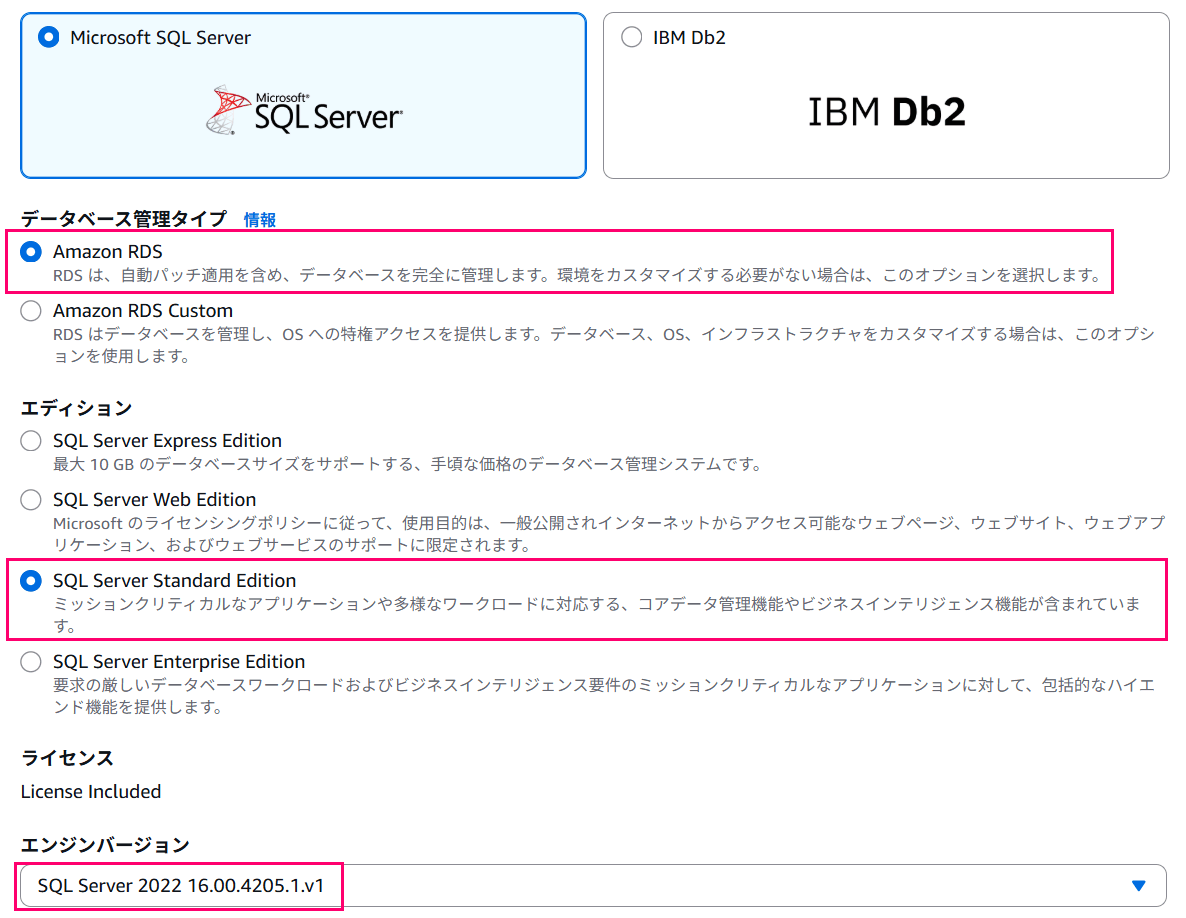Click the Microsoft SQL Server logo
This screenshot has height=918, width=1186.
[304, 111]
